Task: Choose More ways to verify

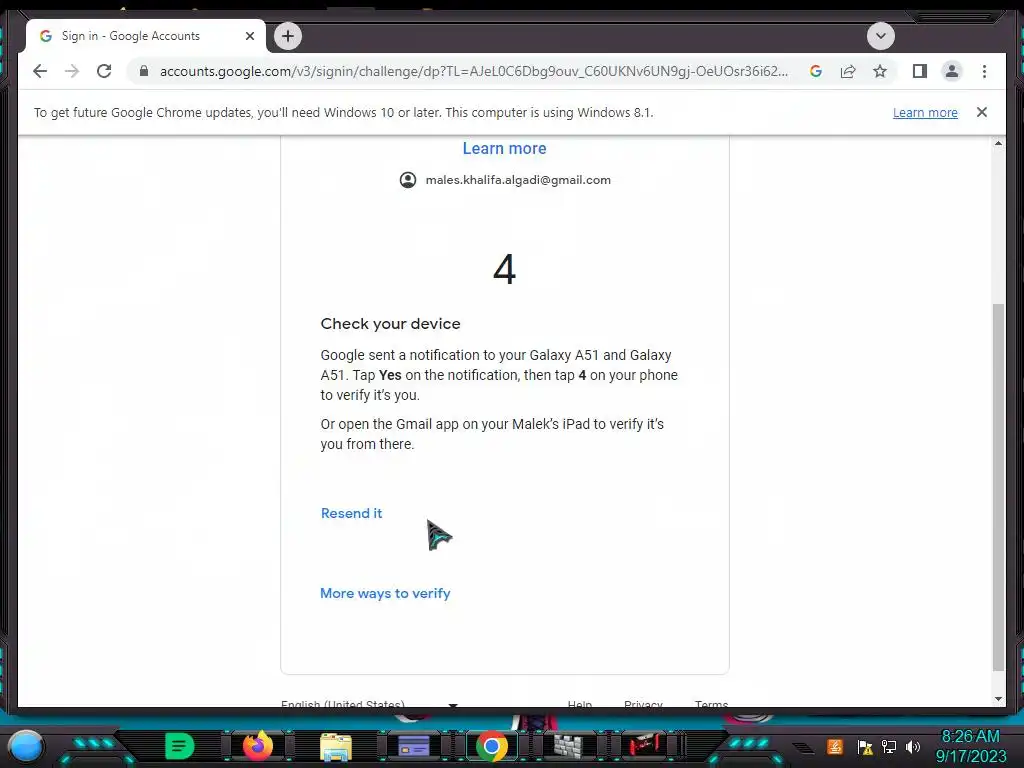Action: point(385,593)
